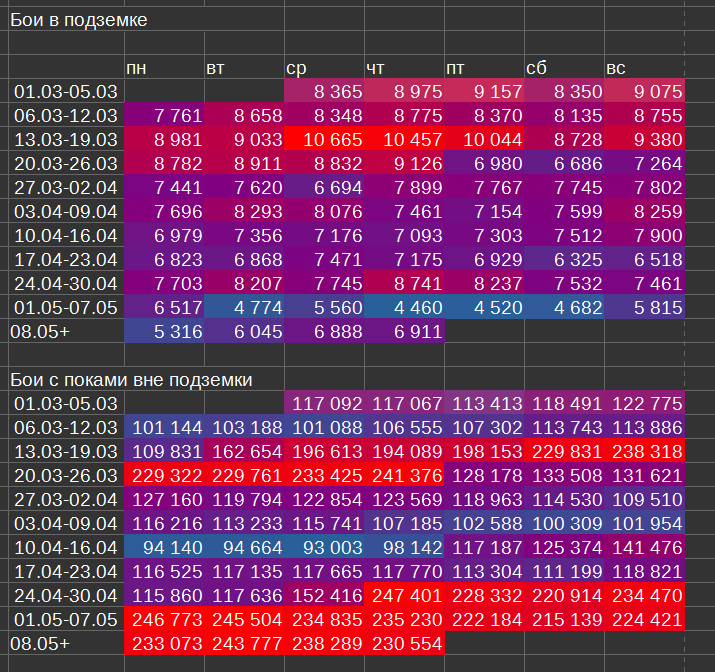Select the cell with value 127 160
This screenshot has height=672, width=715.
[164, 499]
